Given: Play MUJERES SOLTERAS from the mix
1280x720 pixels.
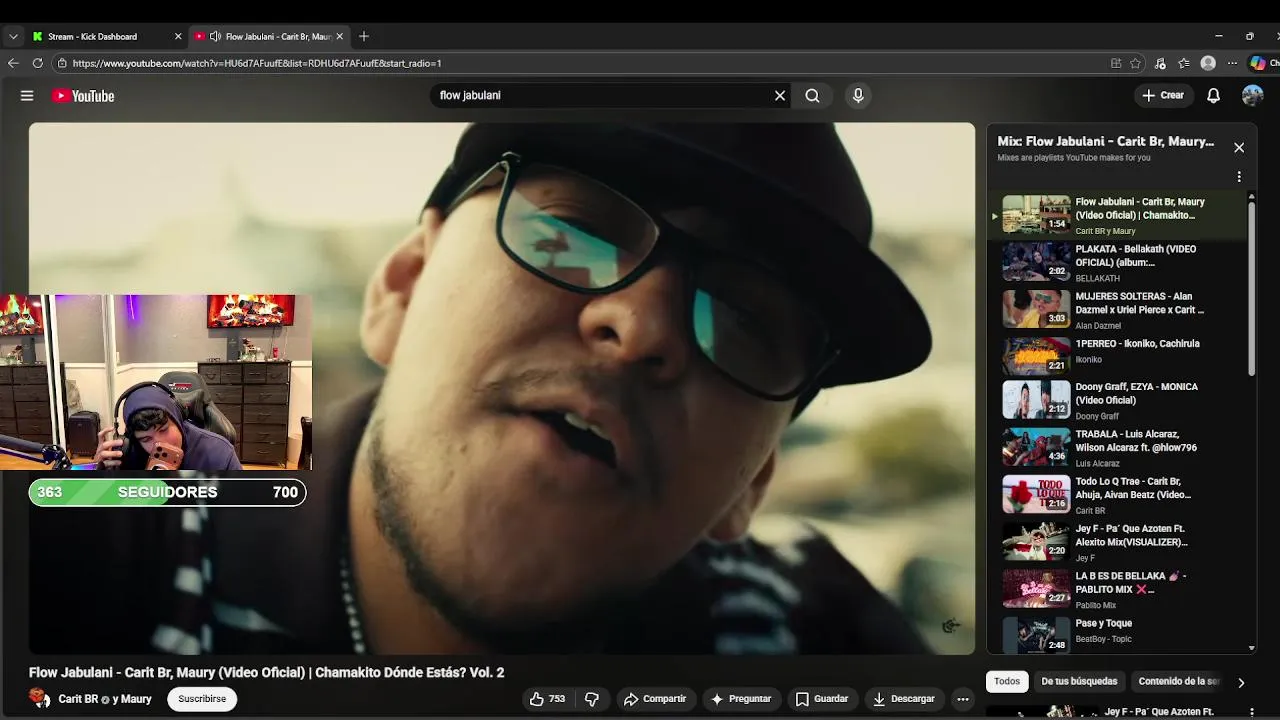Looking at the screenshot, I should pos(1120,310).
